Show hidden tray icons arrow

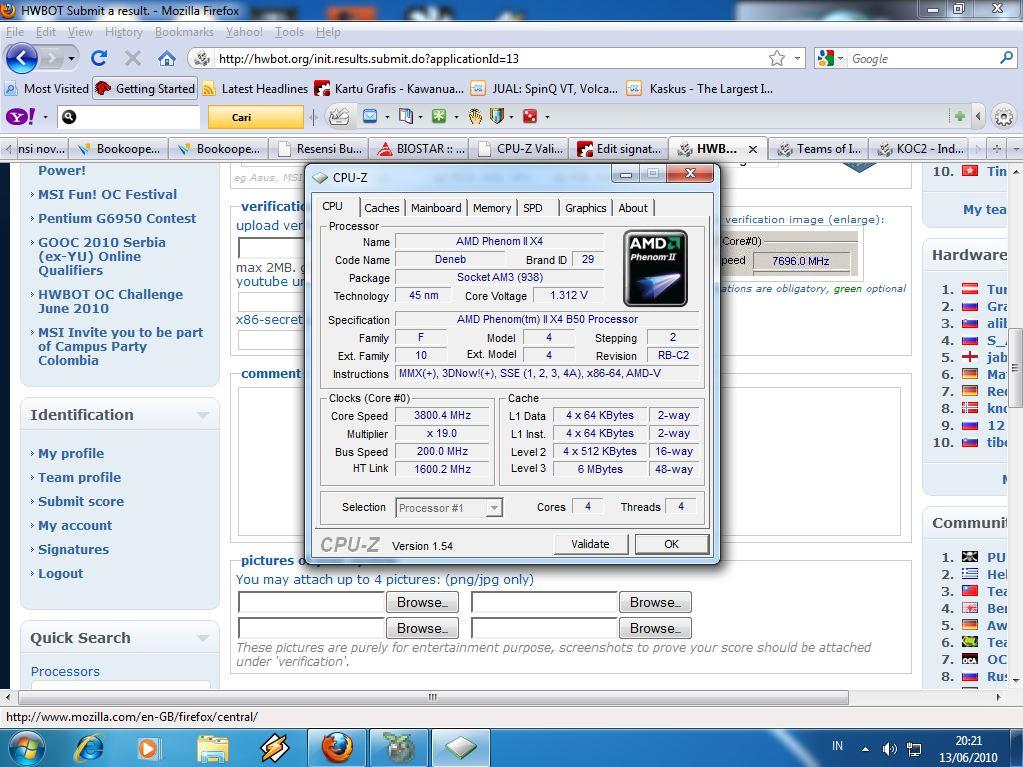pyautogui.click(x=865, y=749)
